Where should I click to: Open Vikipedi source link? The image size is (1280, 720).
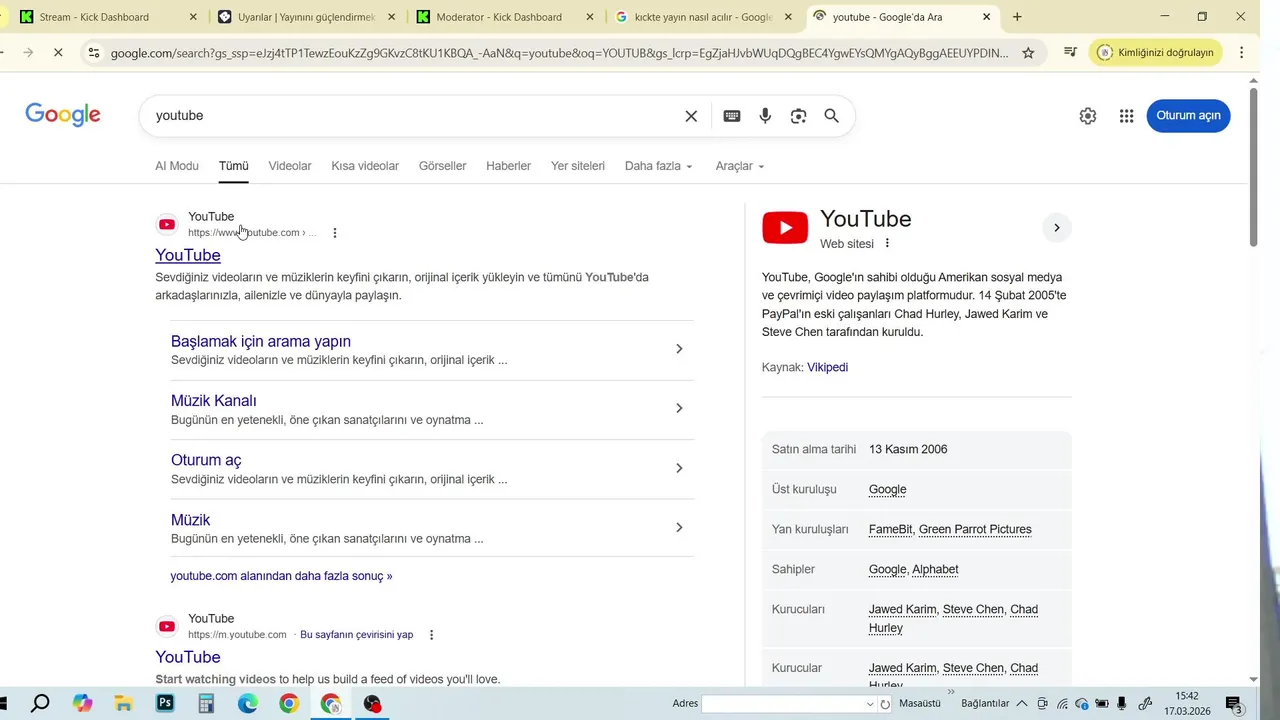(827, 367)
